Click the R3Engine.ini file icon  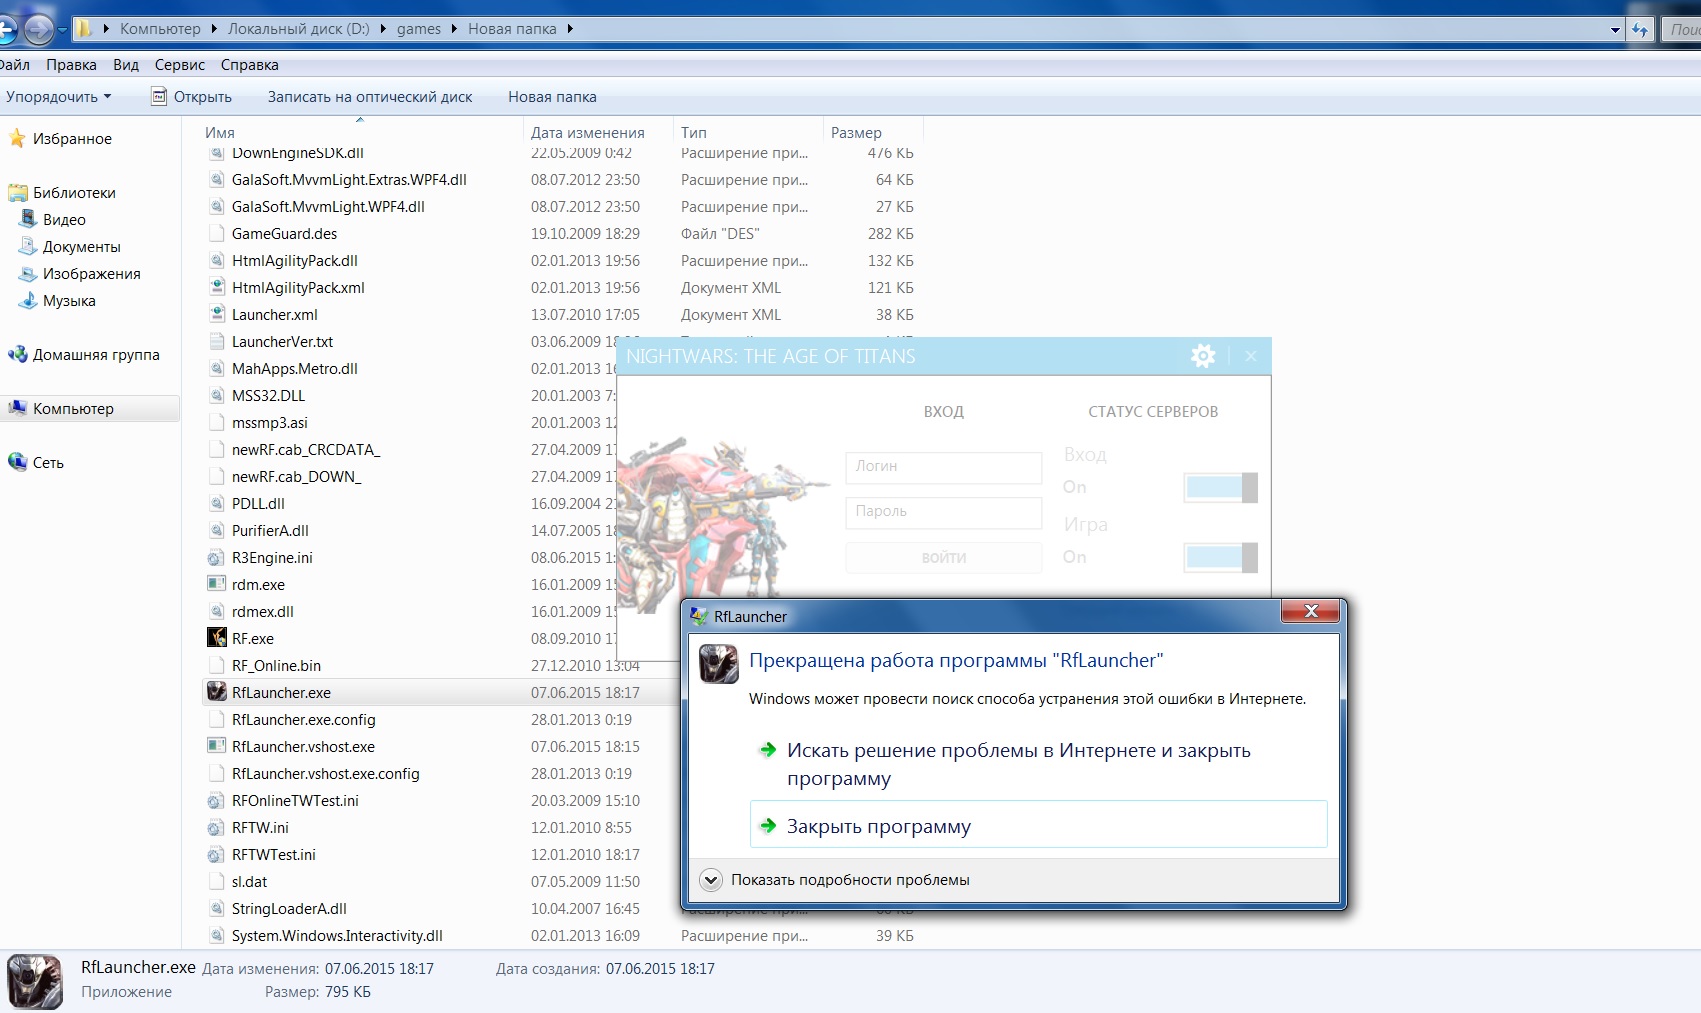216,557
